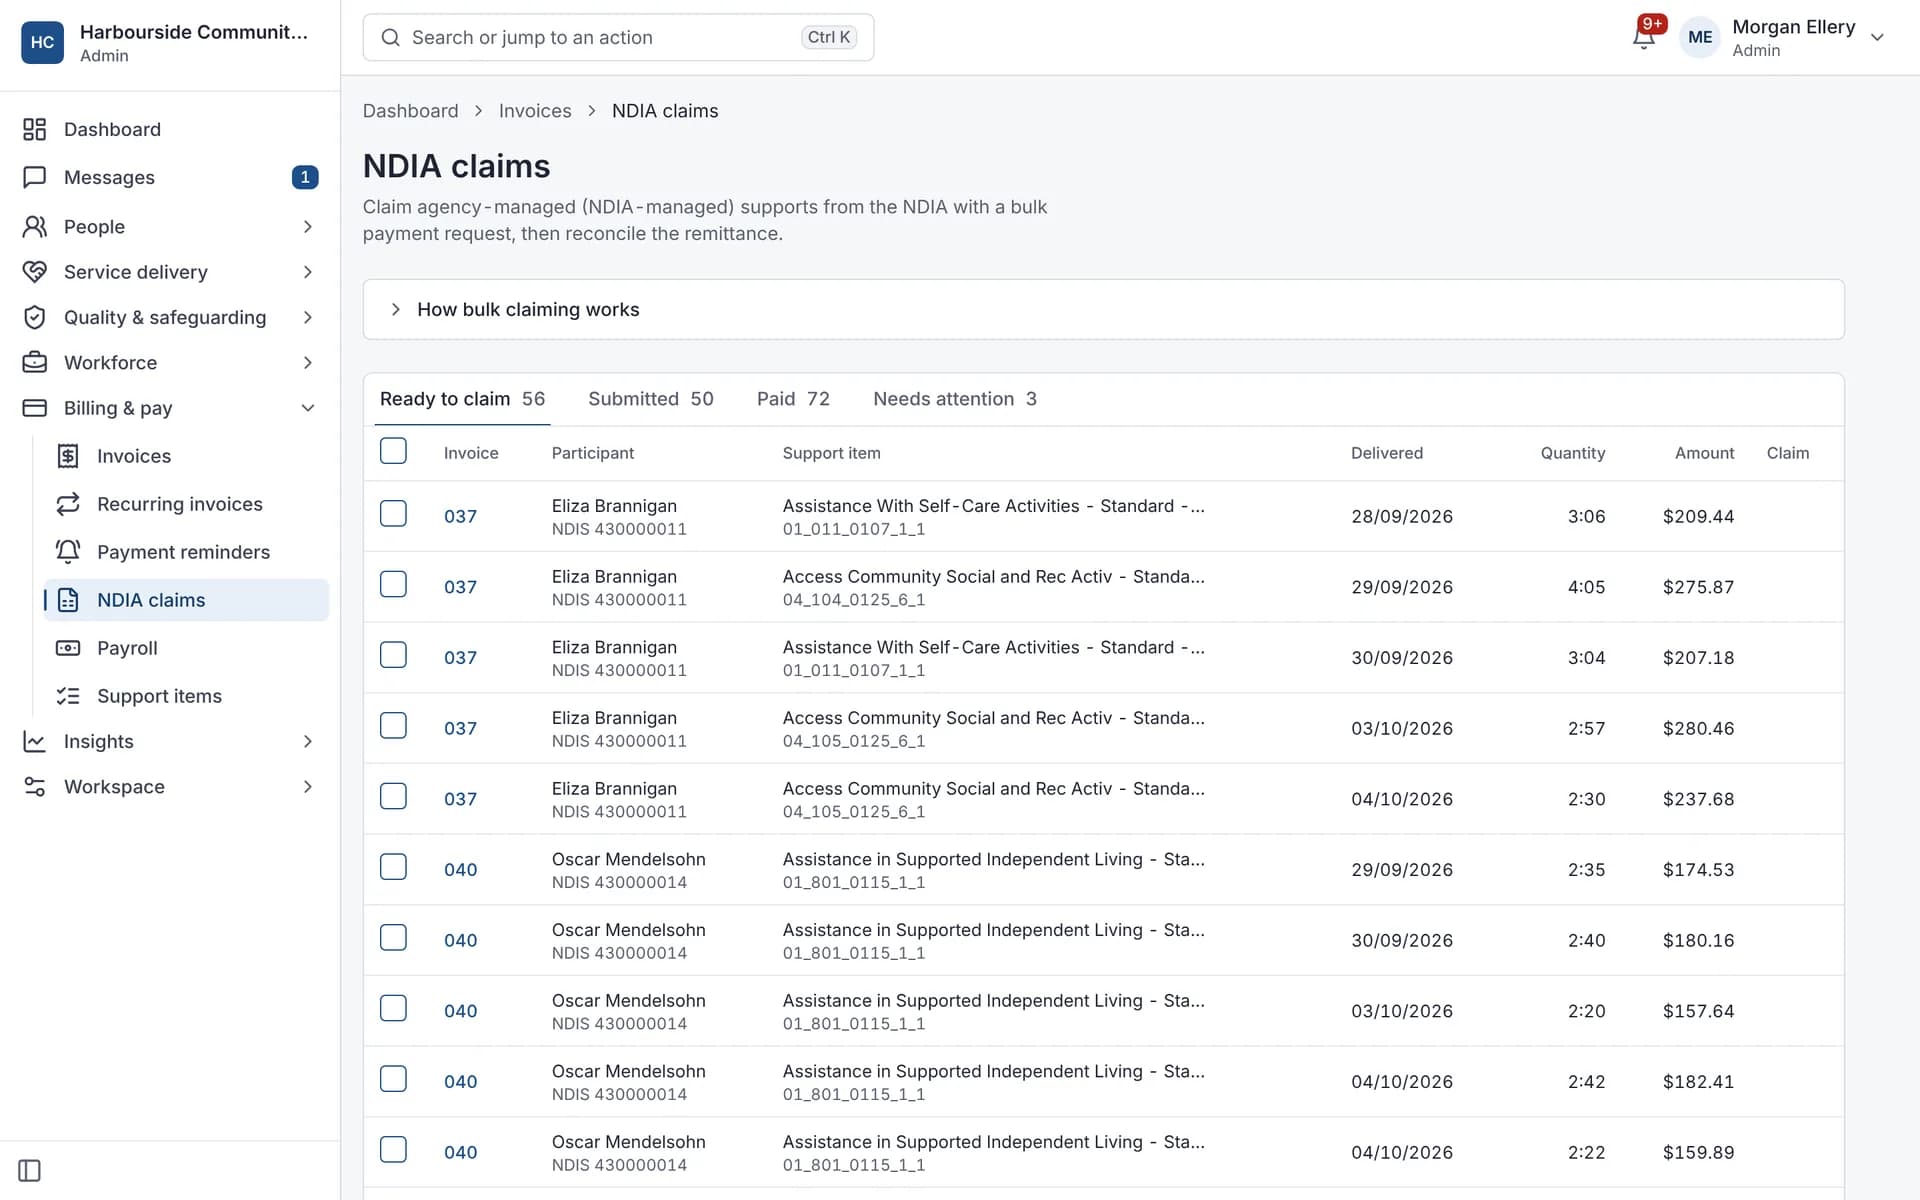Expand Quality & safeguarding chevron

[x=308, y=317]
